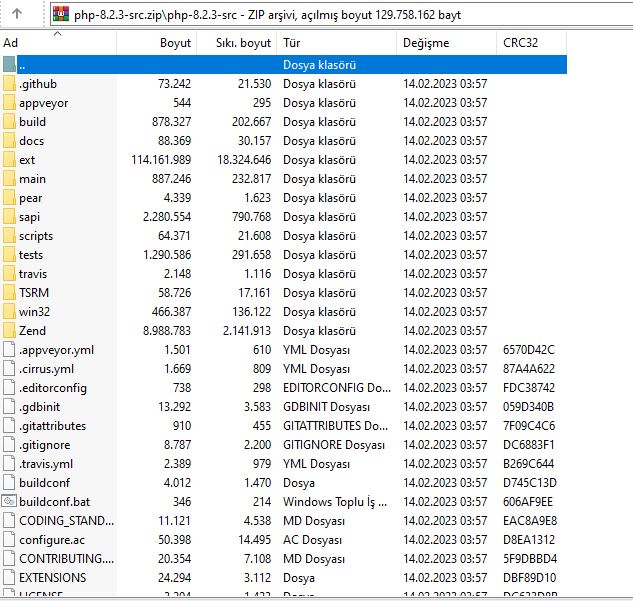The width and height of the screenshot is (633, 601).
Task: Sort files by the Tür column header
Action: (336, 43)
